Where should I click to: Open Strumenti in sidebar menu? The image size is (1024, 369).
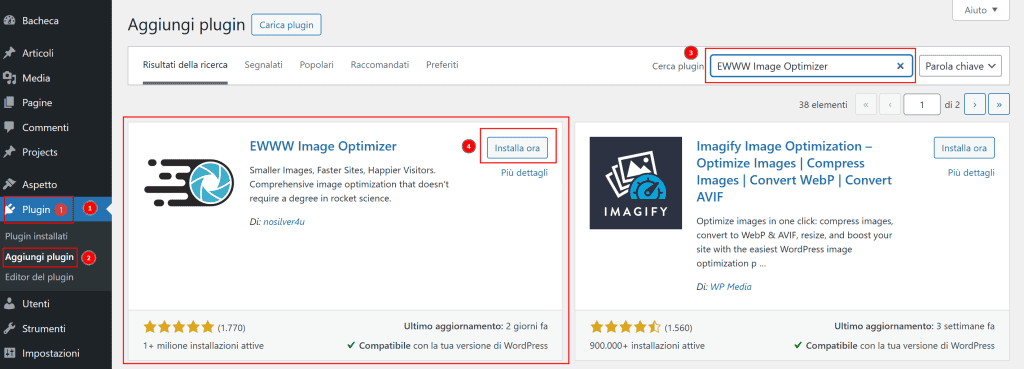[44, 329]
